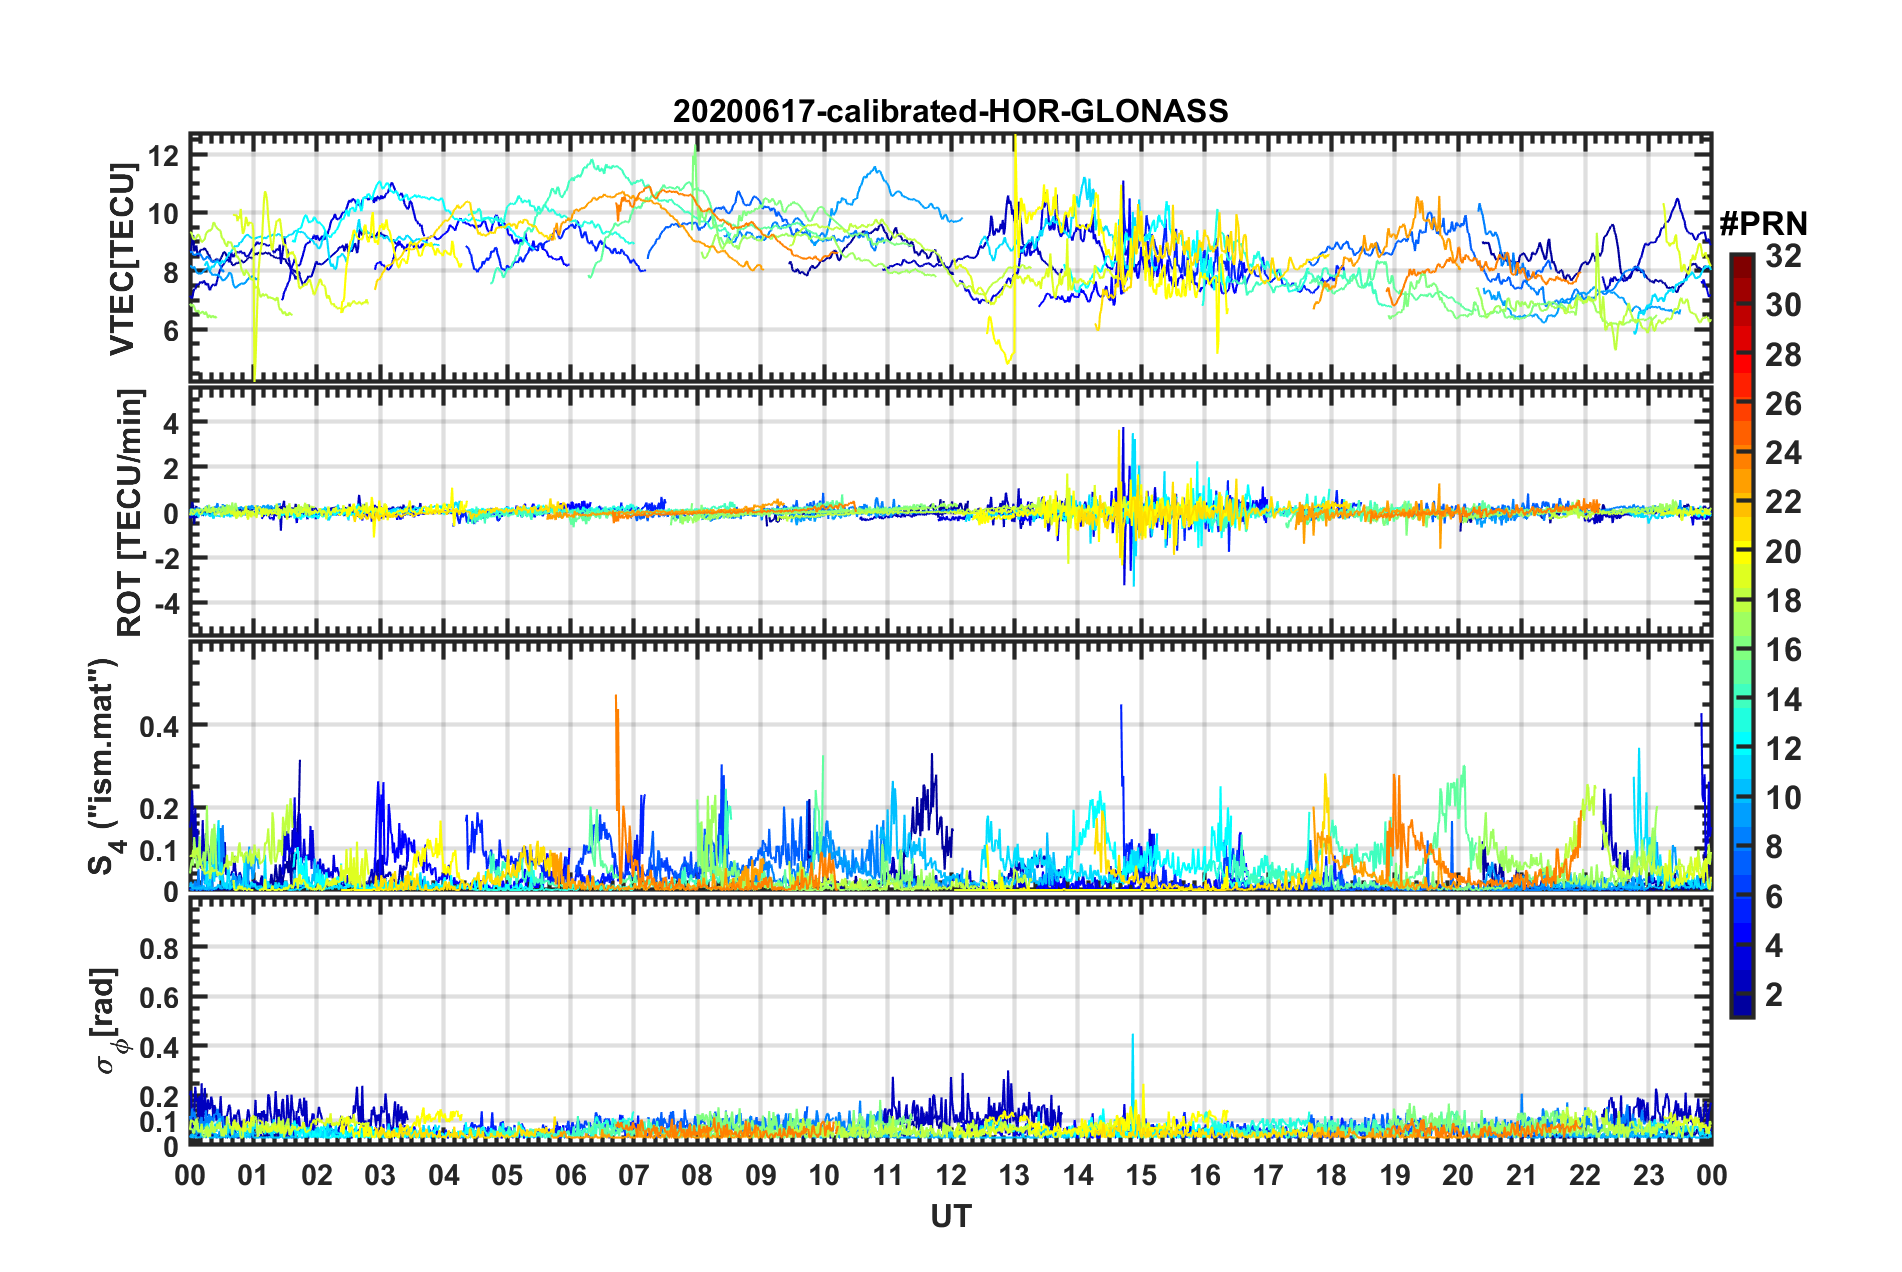
Task: Click colorbar tick label 18
Action: point(1783,601)
